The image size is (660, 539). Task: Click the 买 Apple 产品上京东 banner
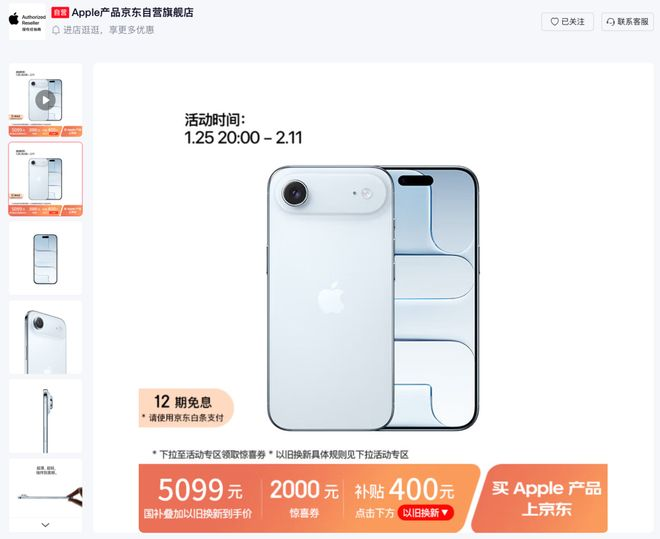[x=543, y=498]
